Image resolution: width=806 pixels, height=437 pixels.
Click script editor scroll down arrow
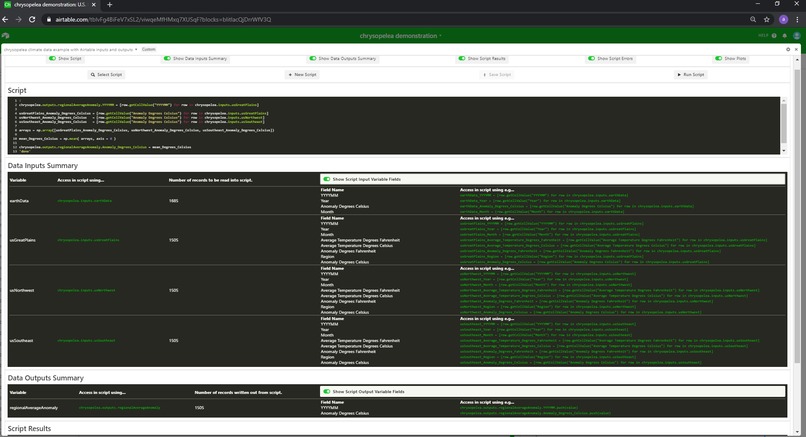783,151
